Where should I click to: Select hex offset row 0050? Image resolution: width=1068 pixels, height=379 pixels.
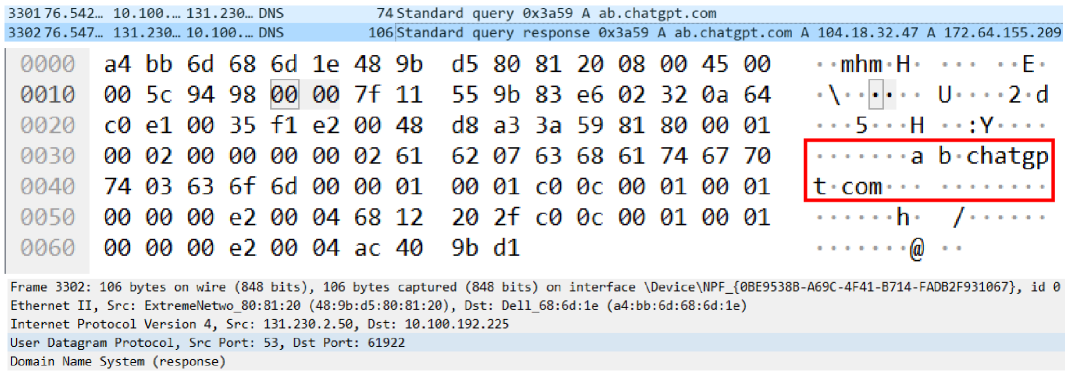coord(48,217)
